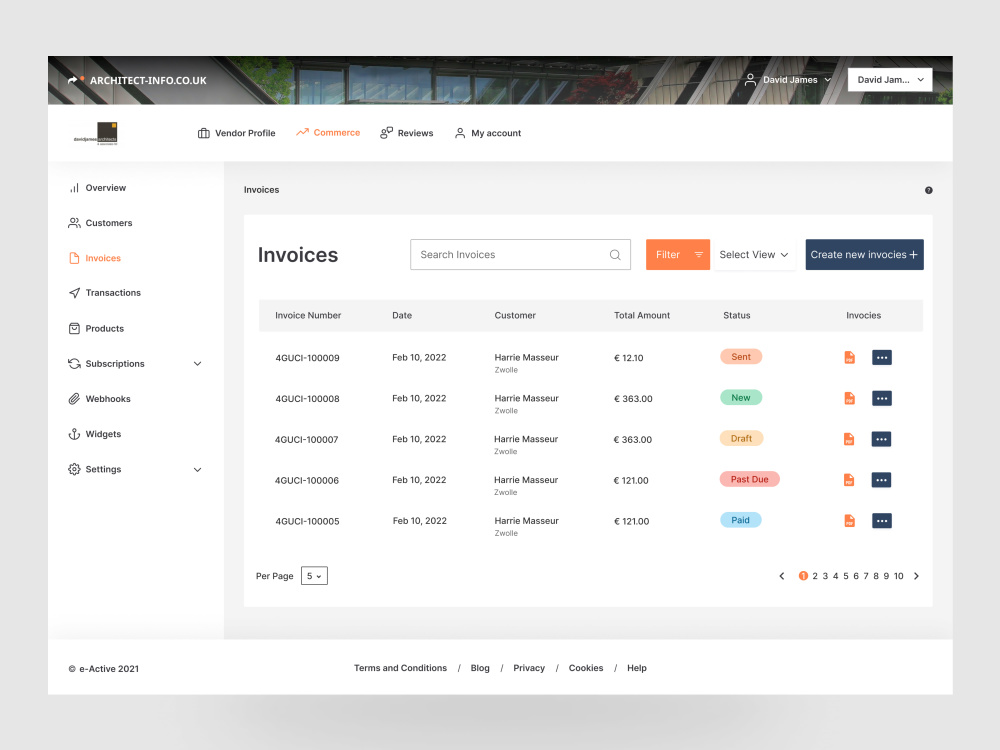
Task: Open Products in the sidebar
Action: coord(96,328)
